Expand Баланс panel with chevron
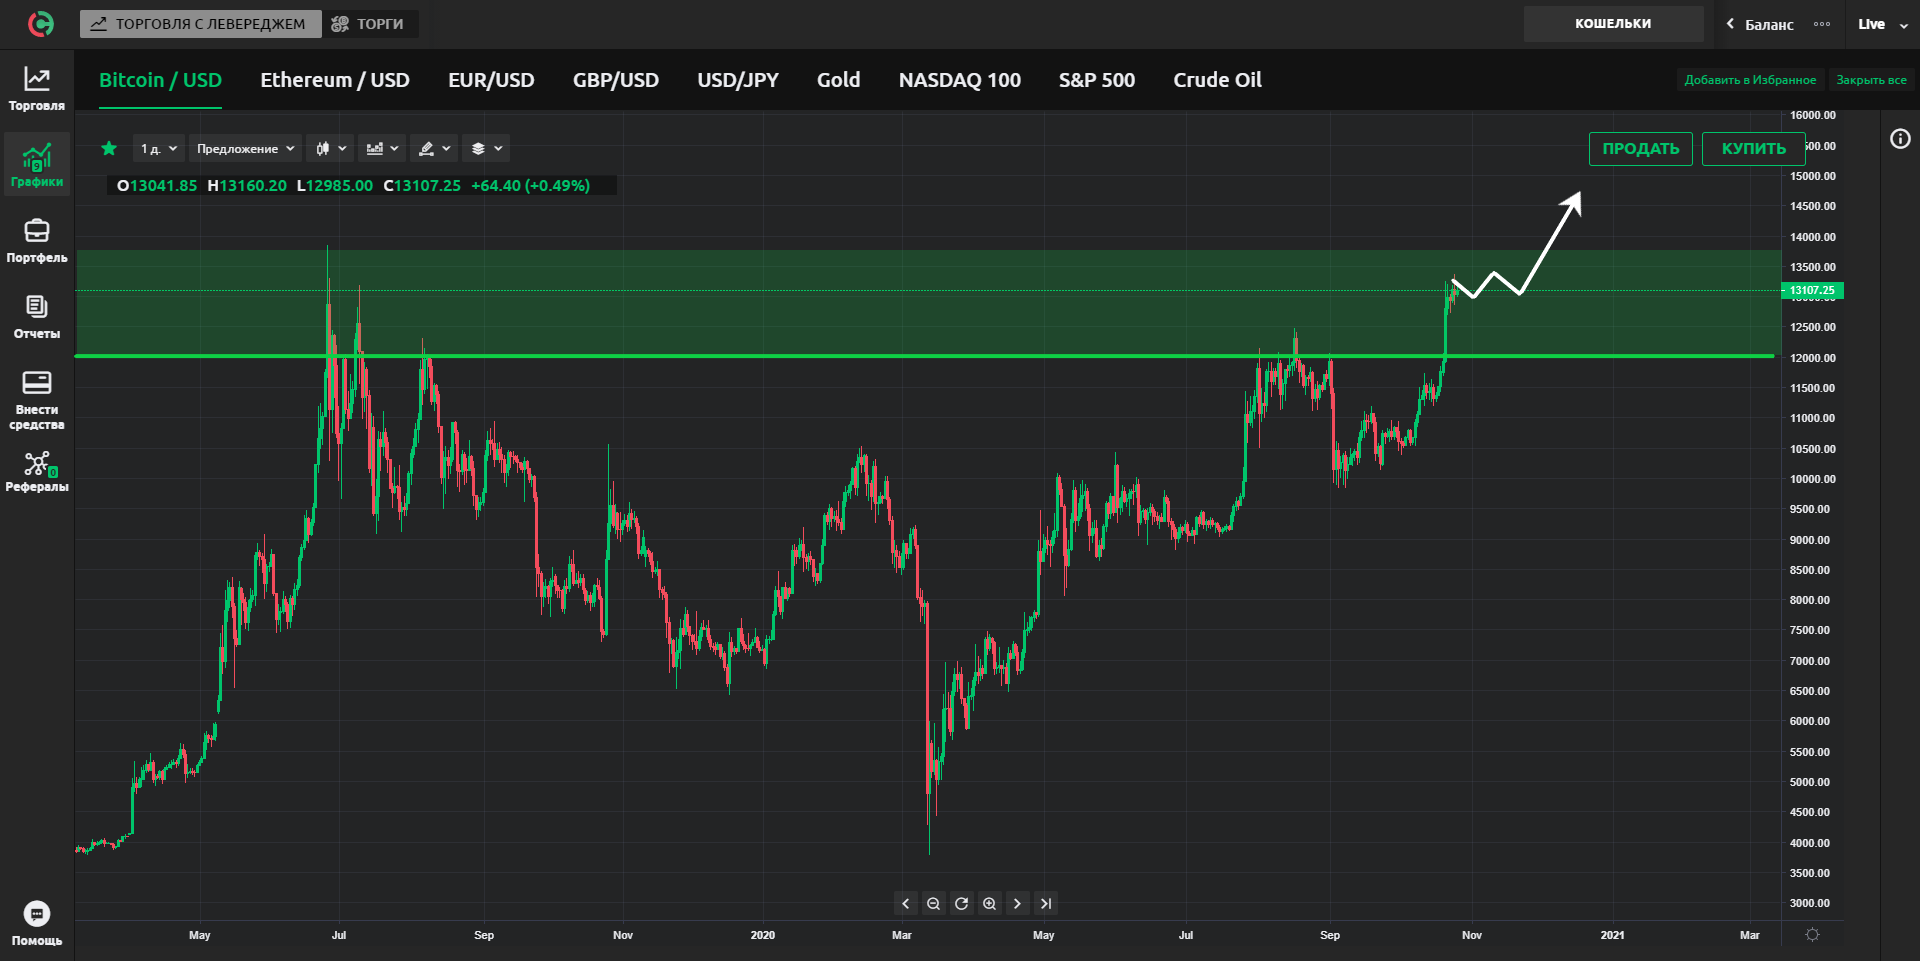 (x=1730, y=24)
